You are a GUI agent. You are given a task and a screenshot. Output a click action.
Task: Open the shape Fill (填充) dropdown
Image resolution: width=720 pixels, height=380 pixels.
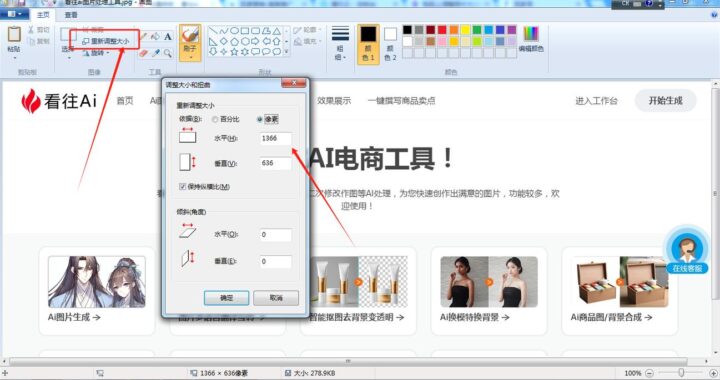point(307,41)
